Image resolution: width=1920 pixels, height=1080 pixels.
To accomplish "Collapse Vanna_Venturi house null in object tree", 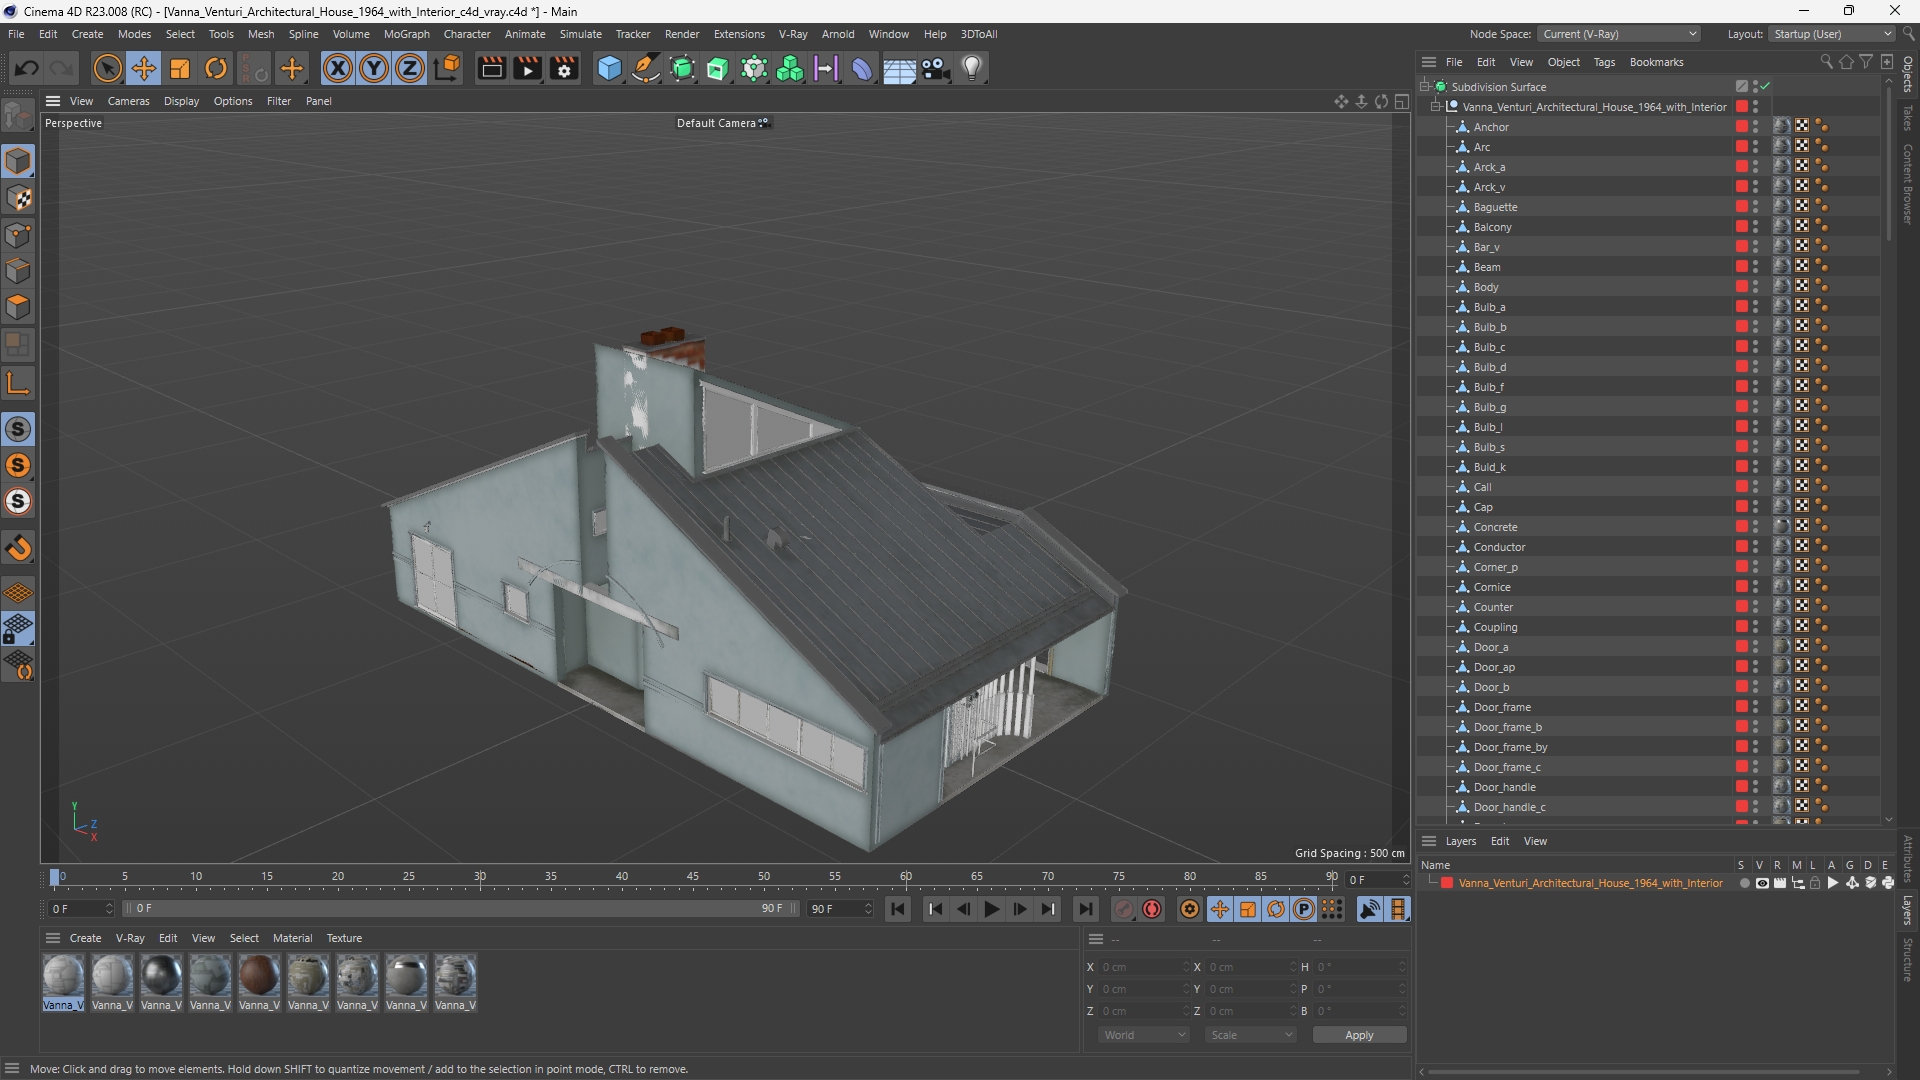I will (1436, 107).
